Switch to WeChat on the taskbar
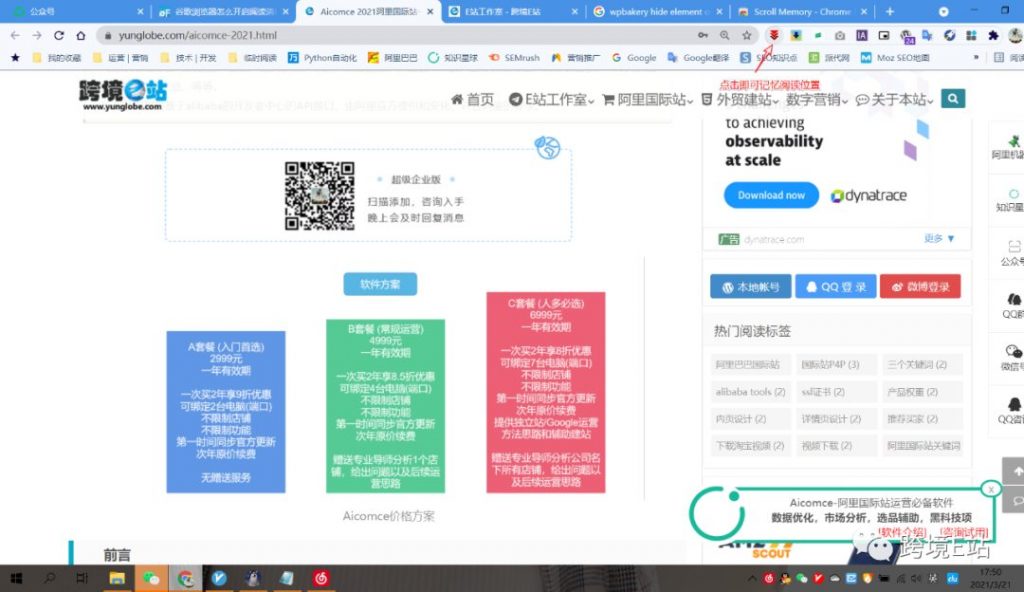1024x592 pixels. point(151,578)
